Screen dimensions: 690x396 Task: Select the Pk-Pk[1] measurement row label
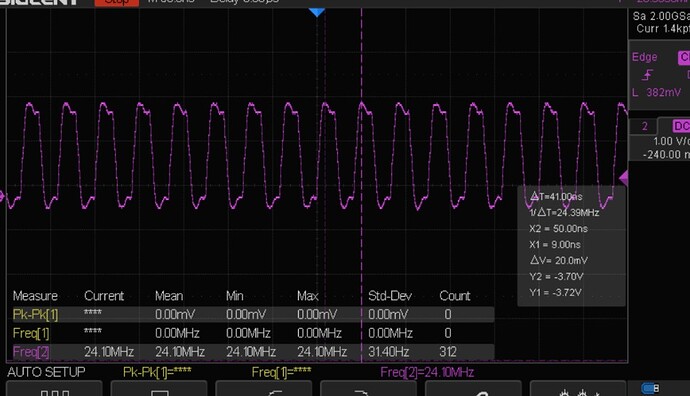coord(35,314)
